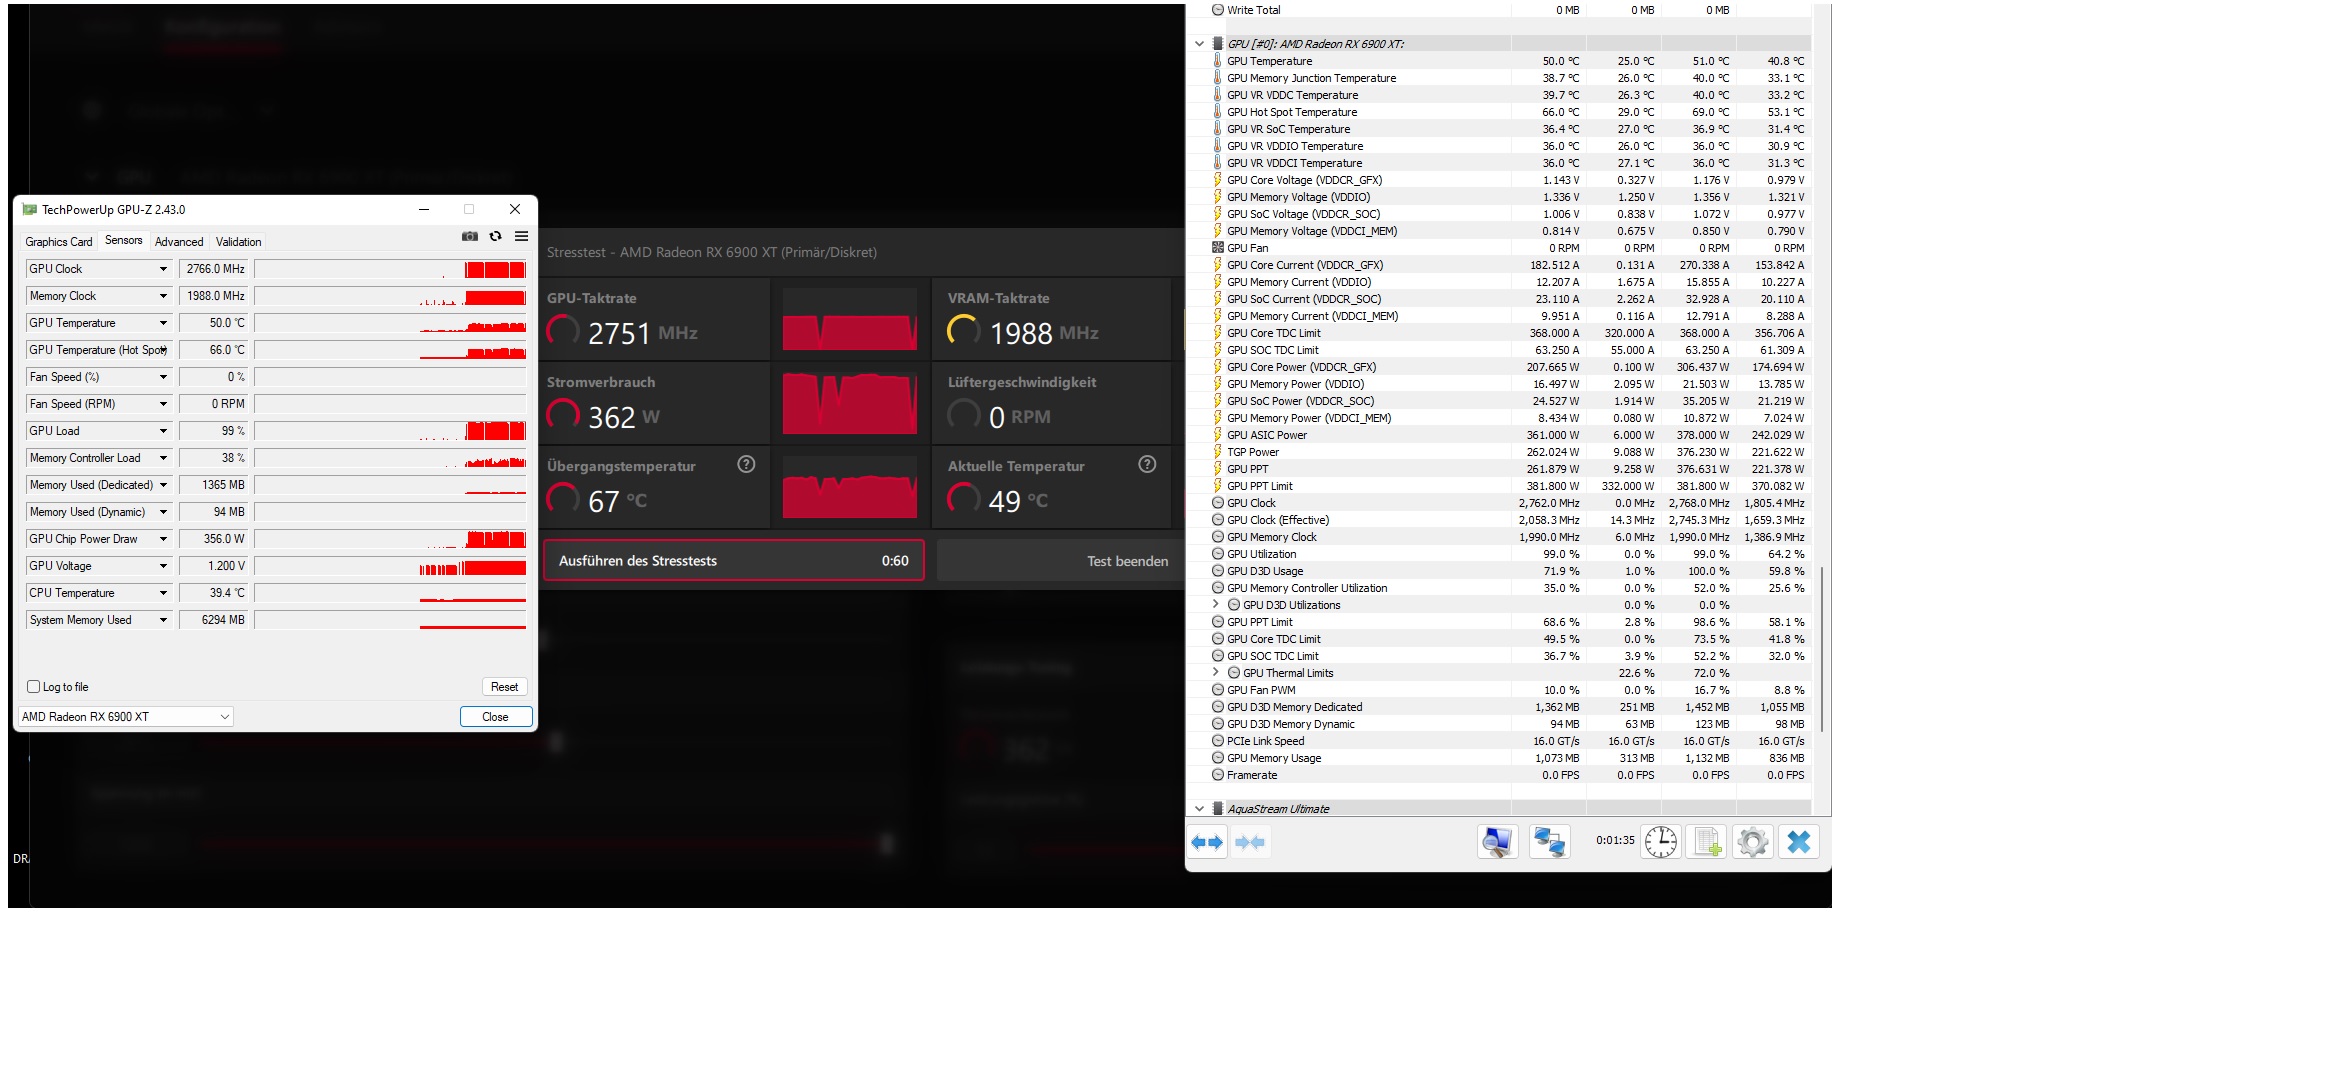Image resolution: width=2334 pixels, height=1072 pixels.
Task: Click Stromverbrauch history graph
Action: pos(849,403)
